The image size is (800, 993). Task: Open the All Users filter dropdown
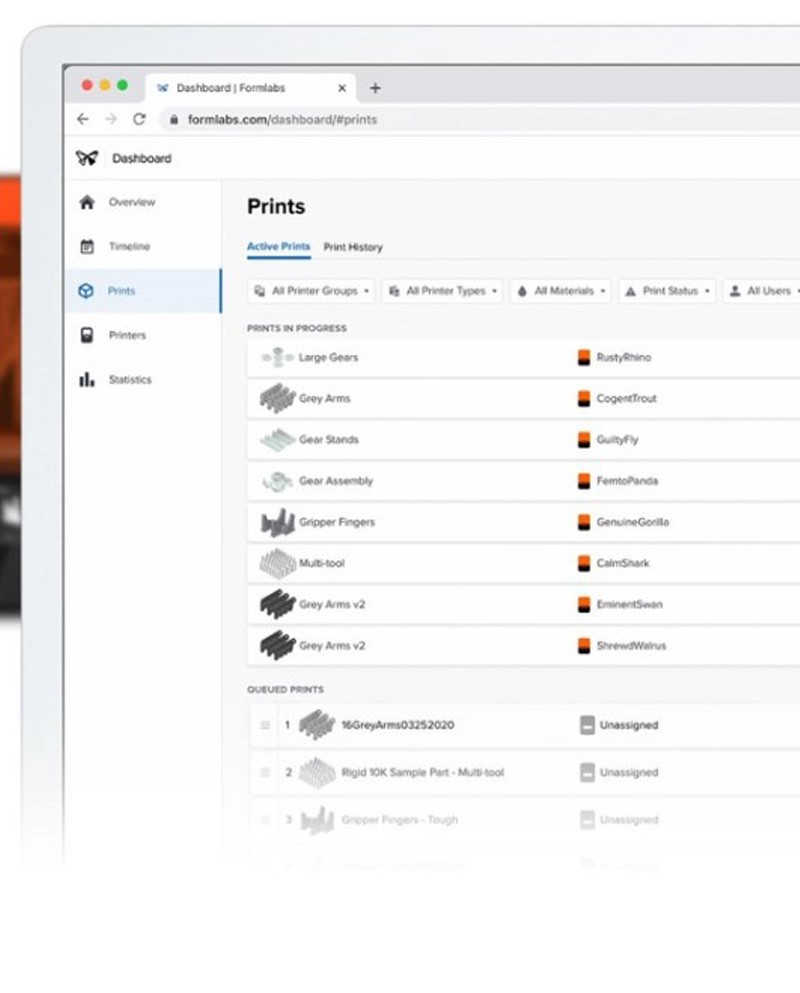tap(763, 291)
